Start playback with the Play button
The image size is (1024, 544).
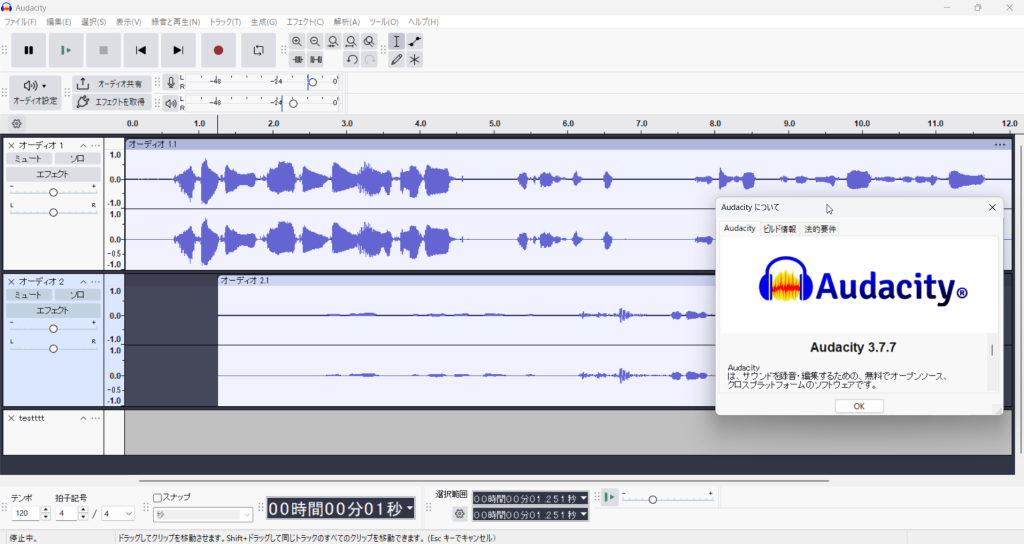[x=66, y=50]
